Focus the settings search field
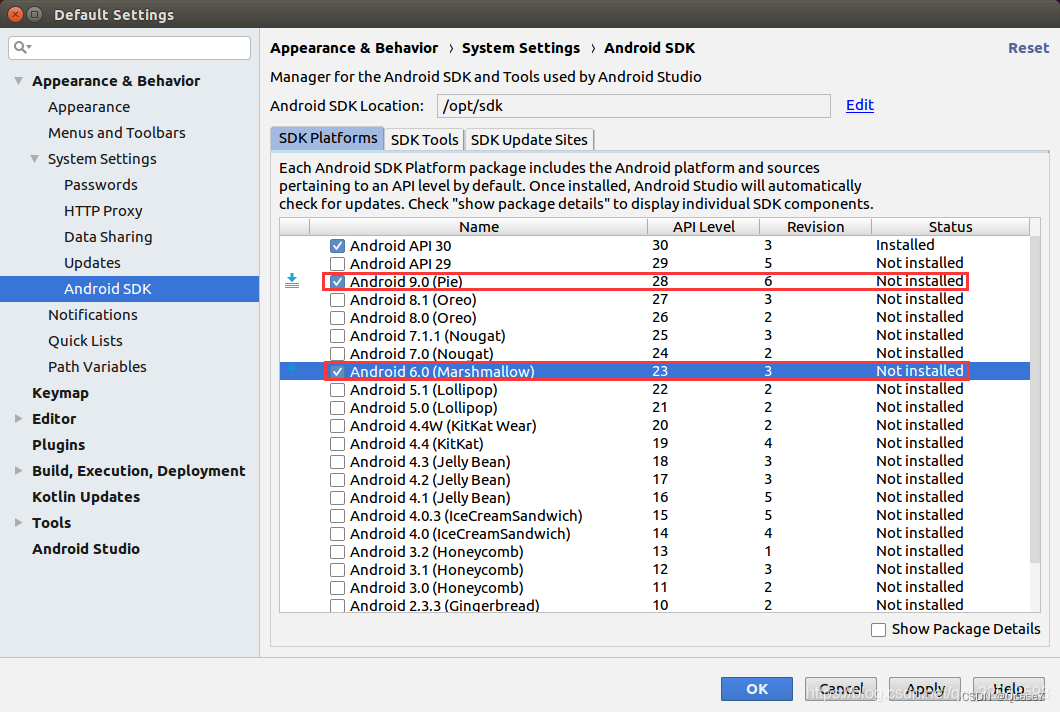The height and width of the screenshot is (712, 1060). click(130, 47)
